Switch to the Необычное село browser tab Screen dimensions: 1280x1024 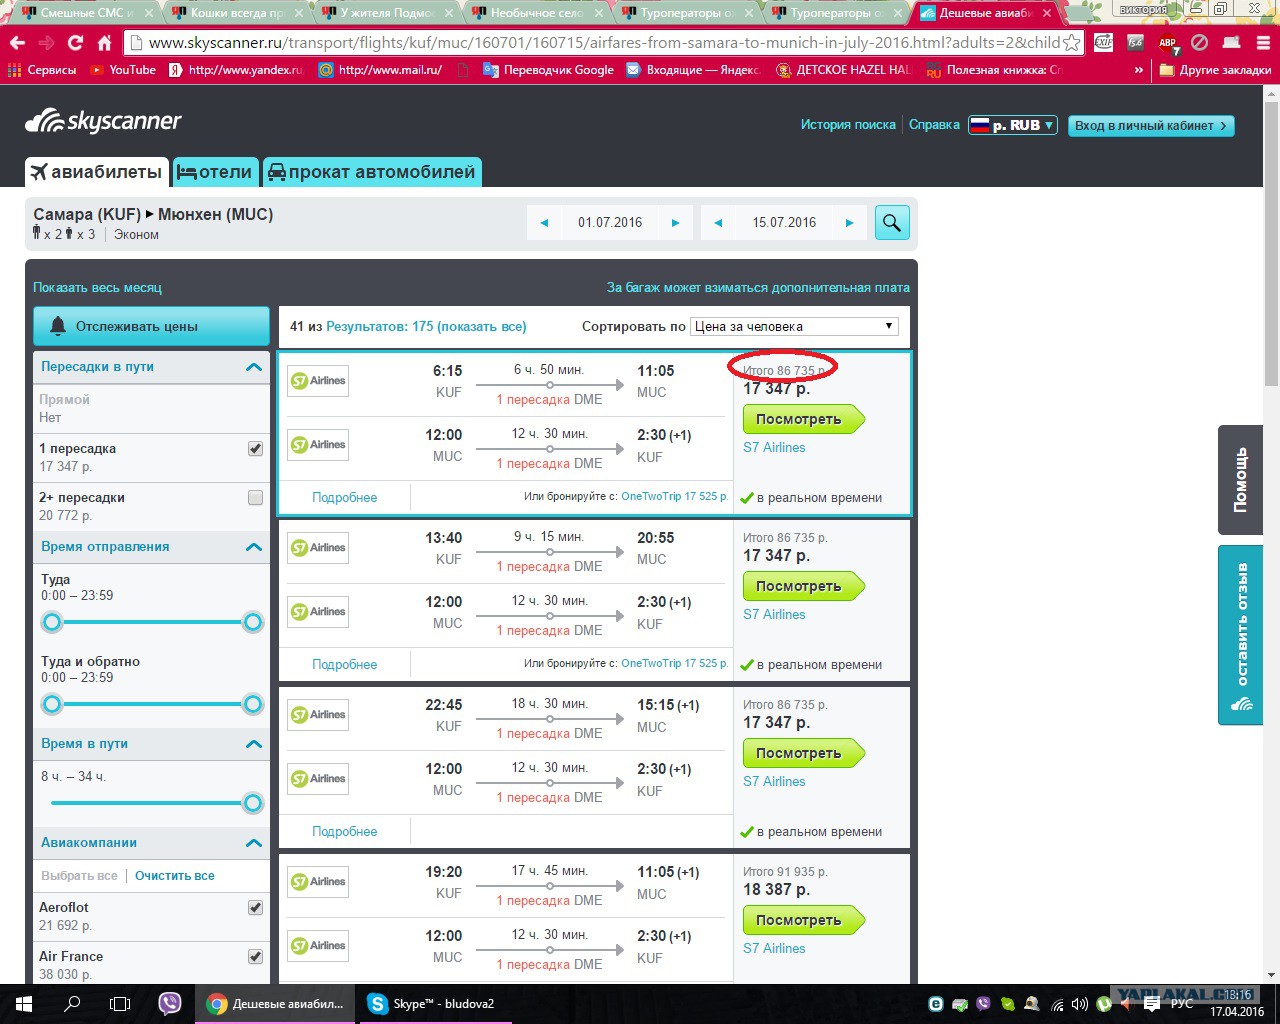click(536, 13)
